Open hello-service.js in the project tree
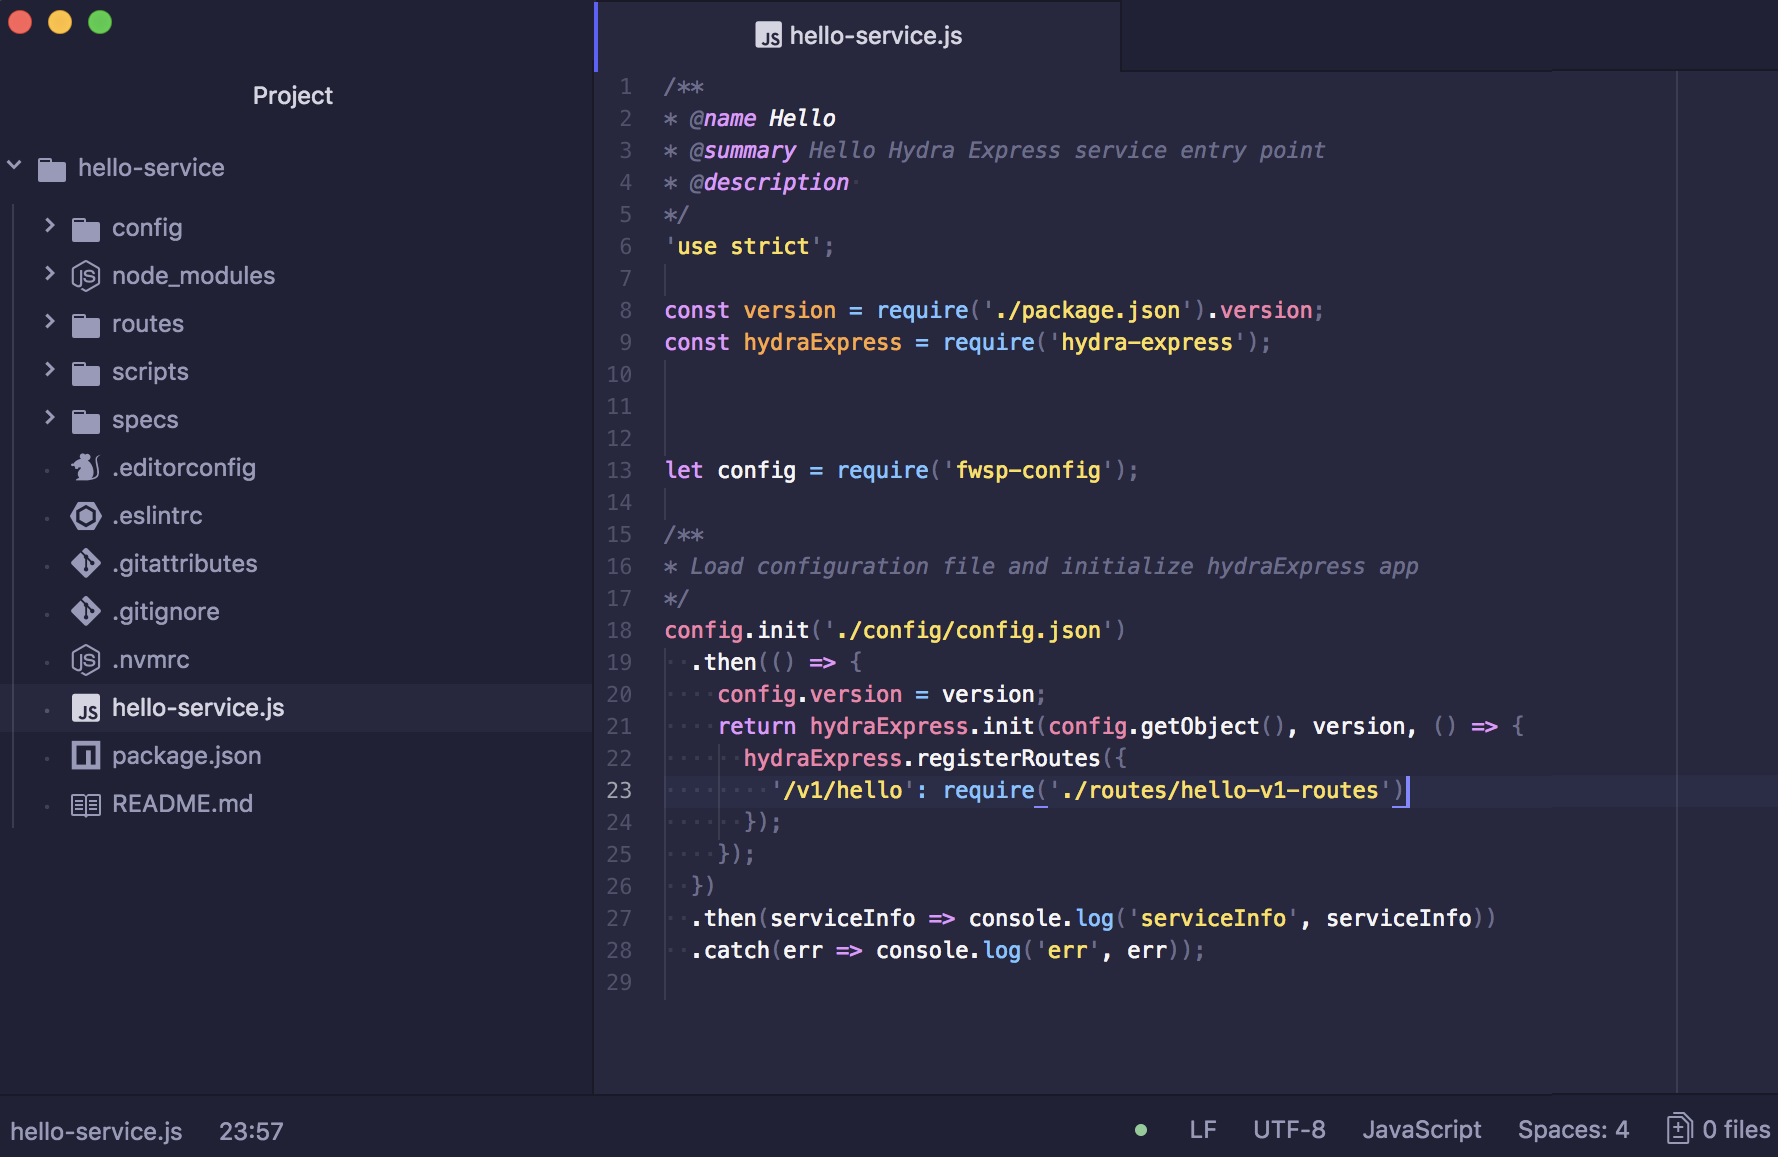The width and height of the screenshot is (1778, 1157). click(198, 708)
